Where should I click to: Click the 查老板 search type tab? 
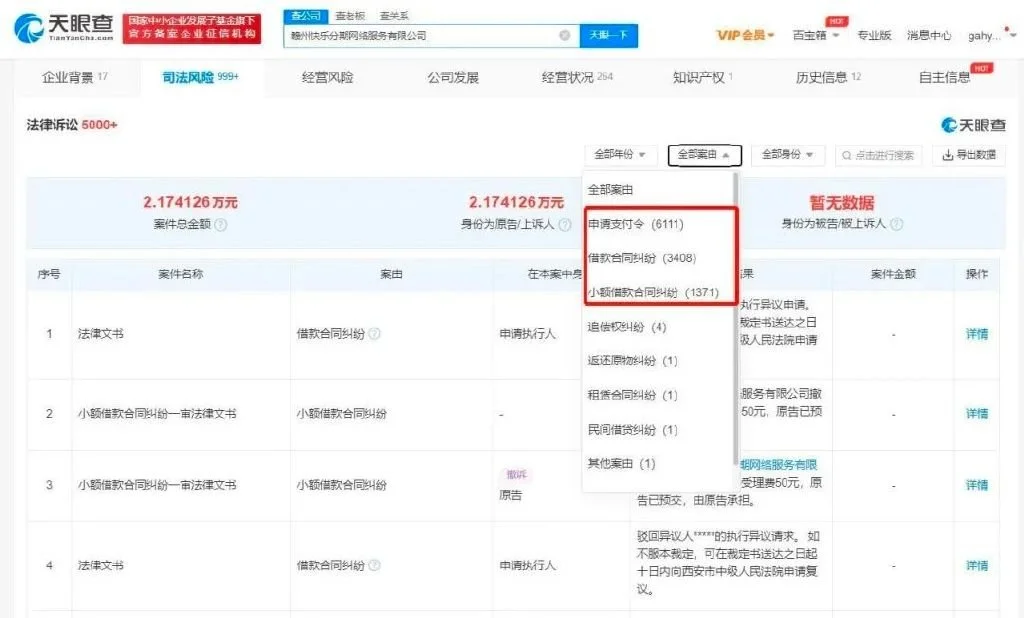click(x=350, y=16)
